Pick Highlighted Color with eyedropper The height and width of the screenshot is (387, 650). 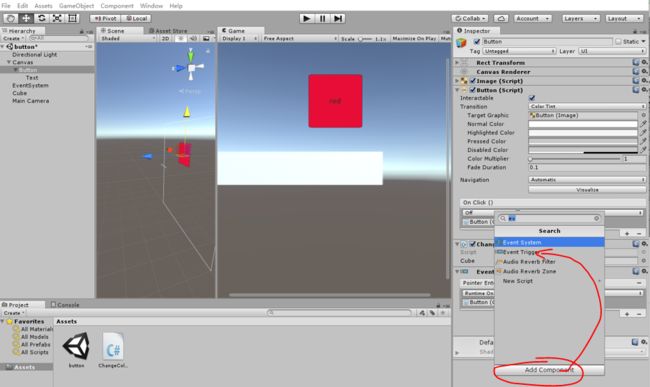[643, 132]
